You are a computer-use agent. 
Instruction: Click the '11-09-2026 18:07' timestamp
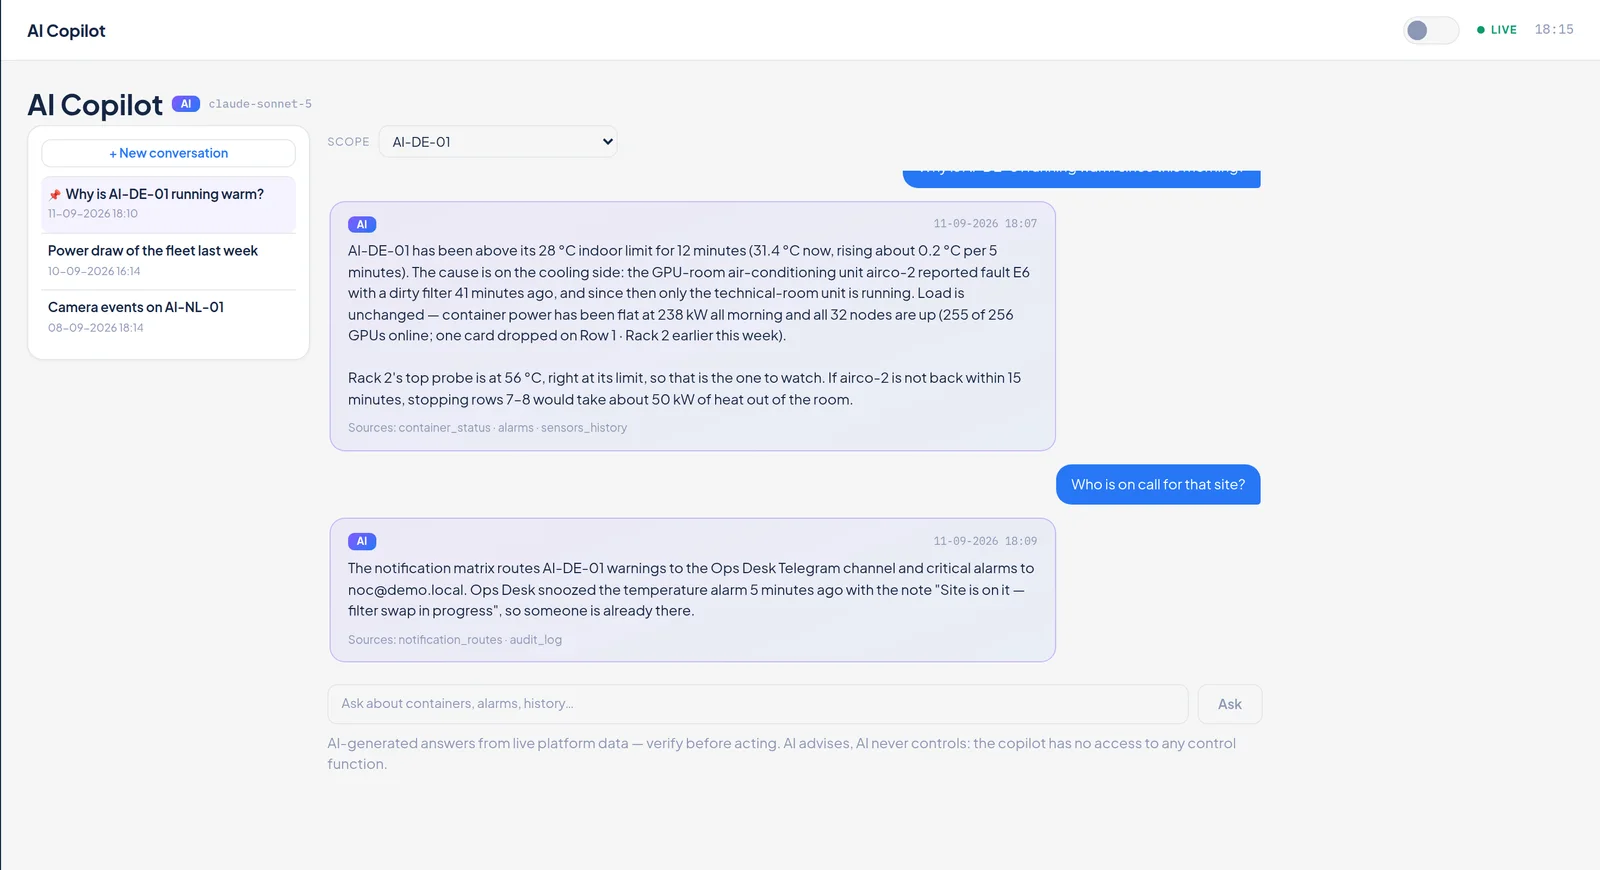[985, 224]
